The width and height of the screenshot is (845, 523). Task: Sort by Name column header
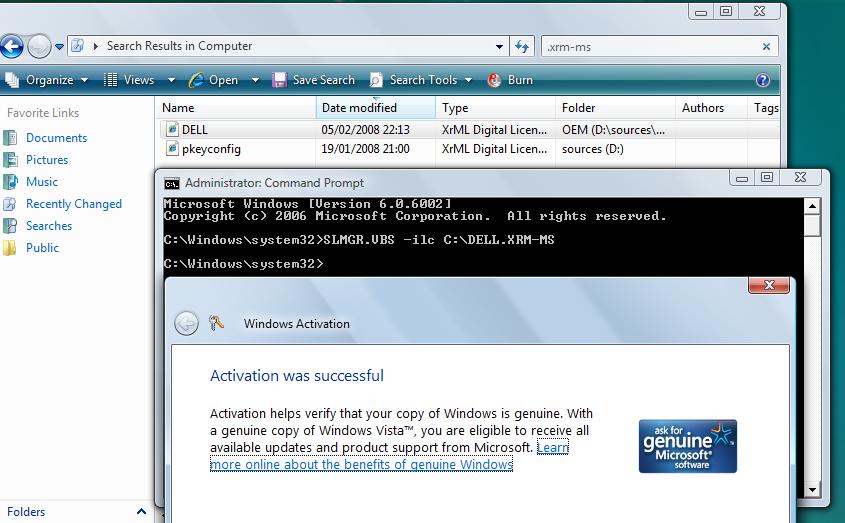[236, 108]
